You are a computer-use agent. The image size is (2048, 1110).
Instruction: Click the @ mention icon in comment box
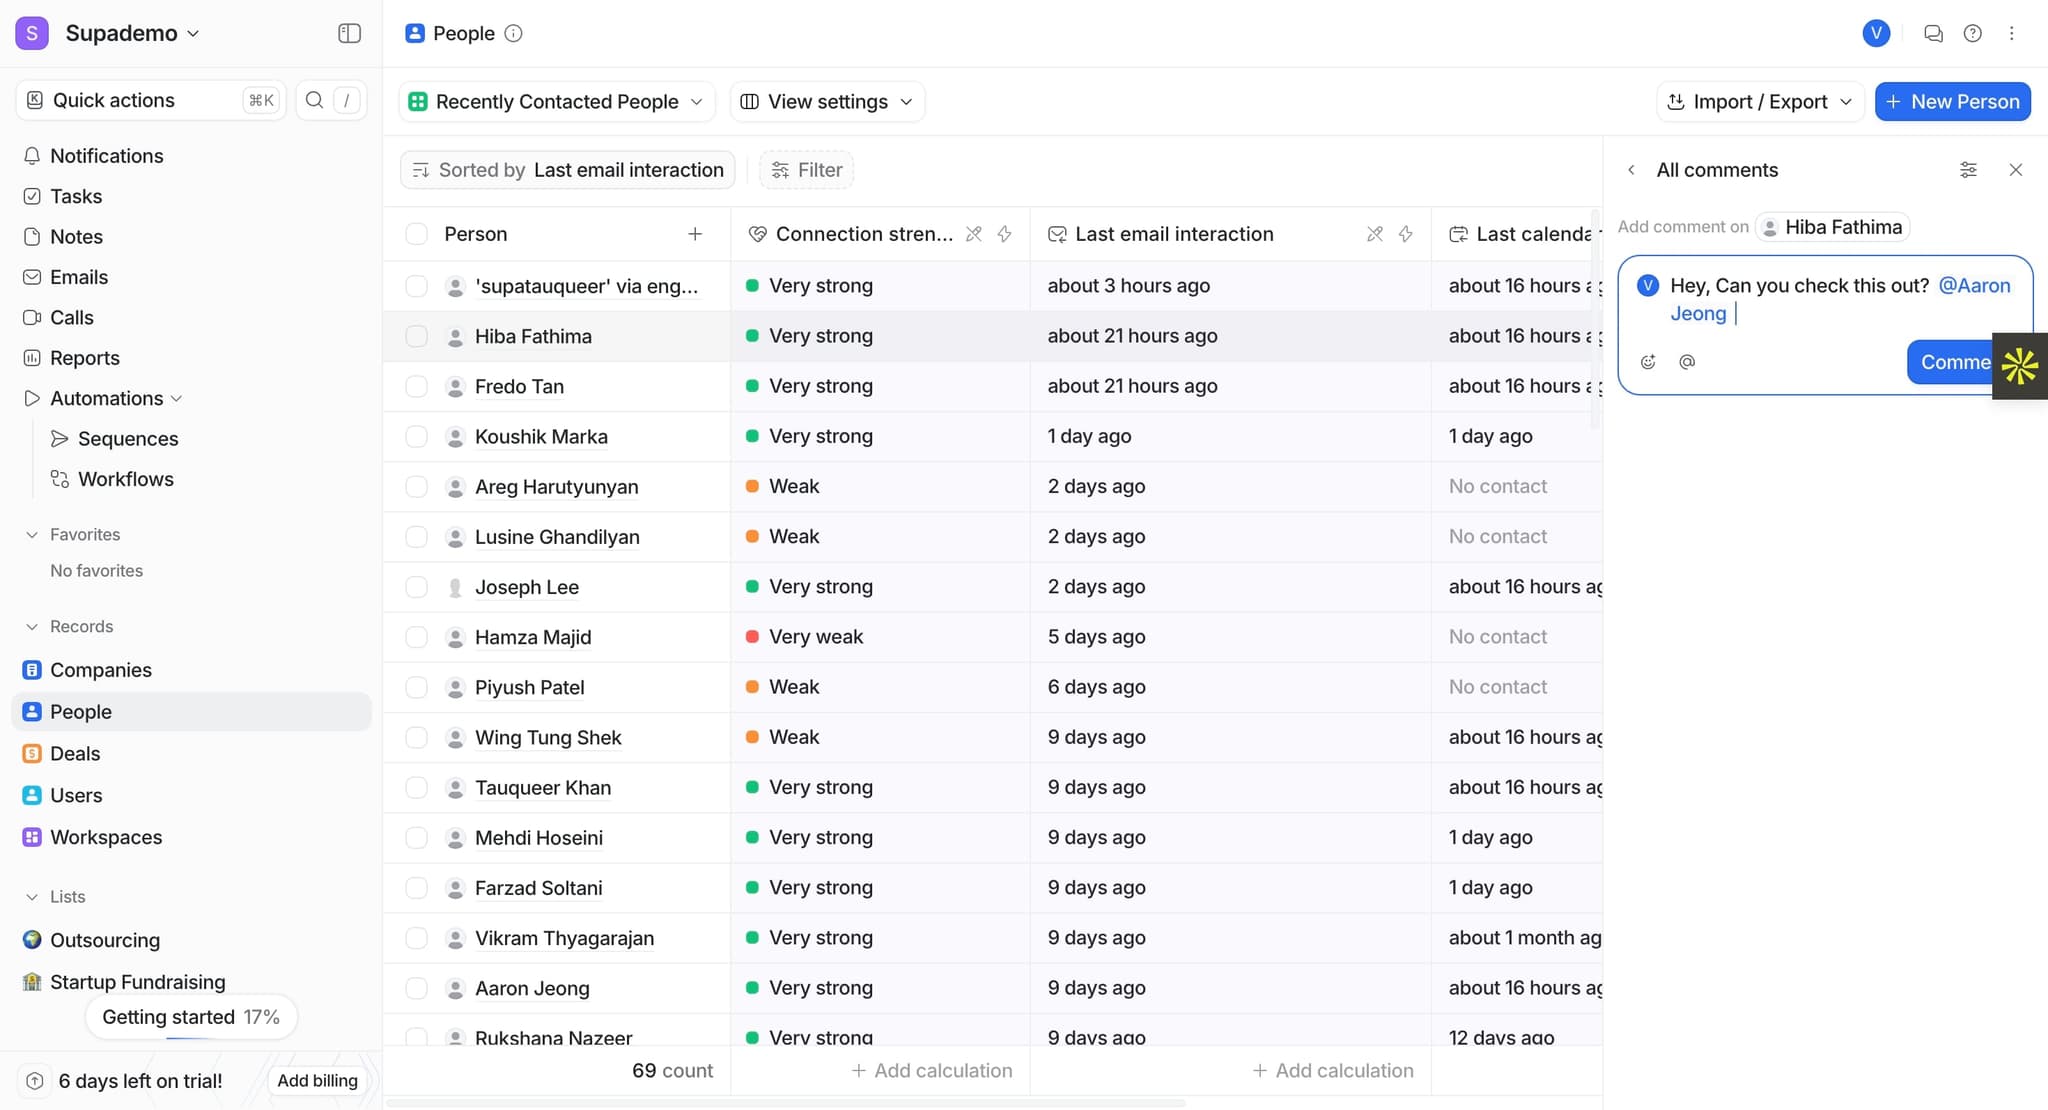click(x=1687, y=362)
